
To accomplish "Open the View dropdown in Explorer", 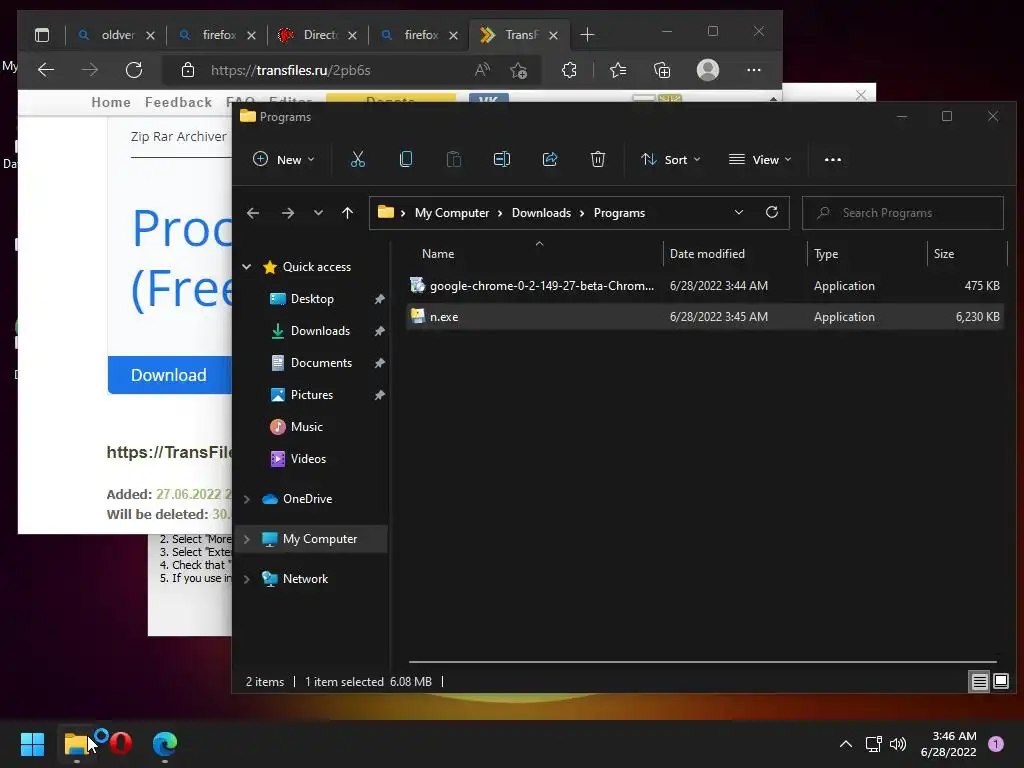I will click(x=760, y=159).
